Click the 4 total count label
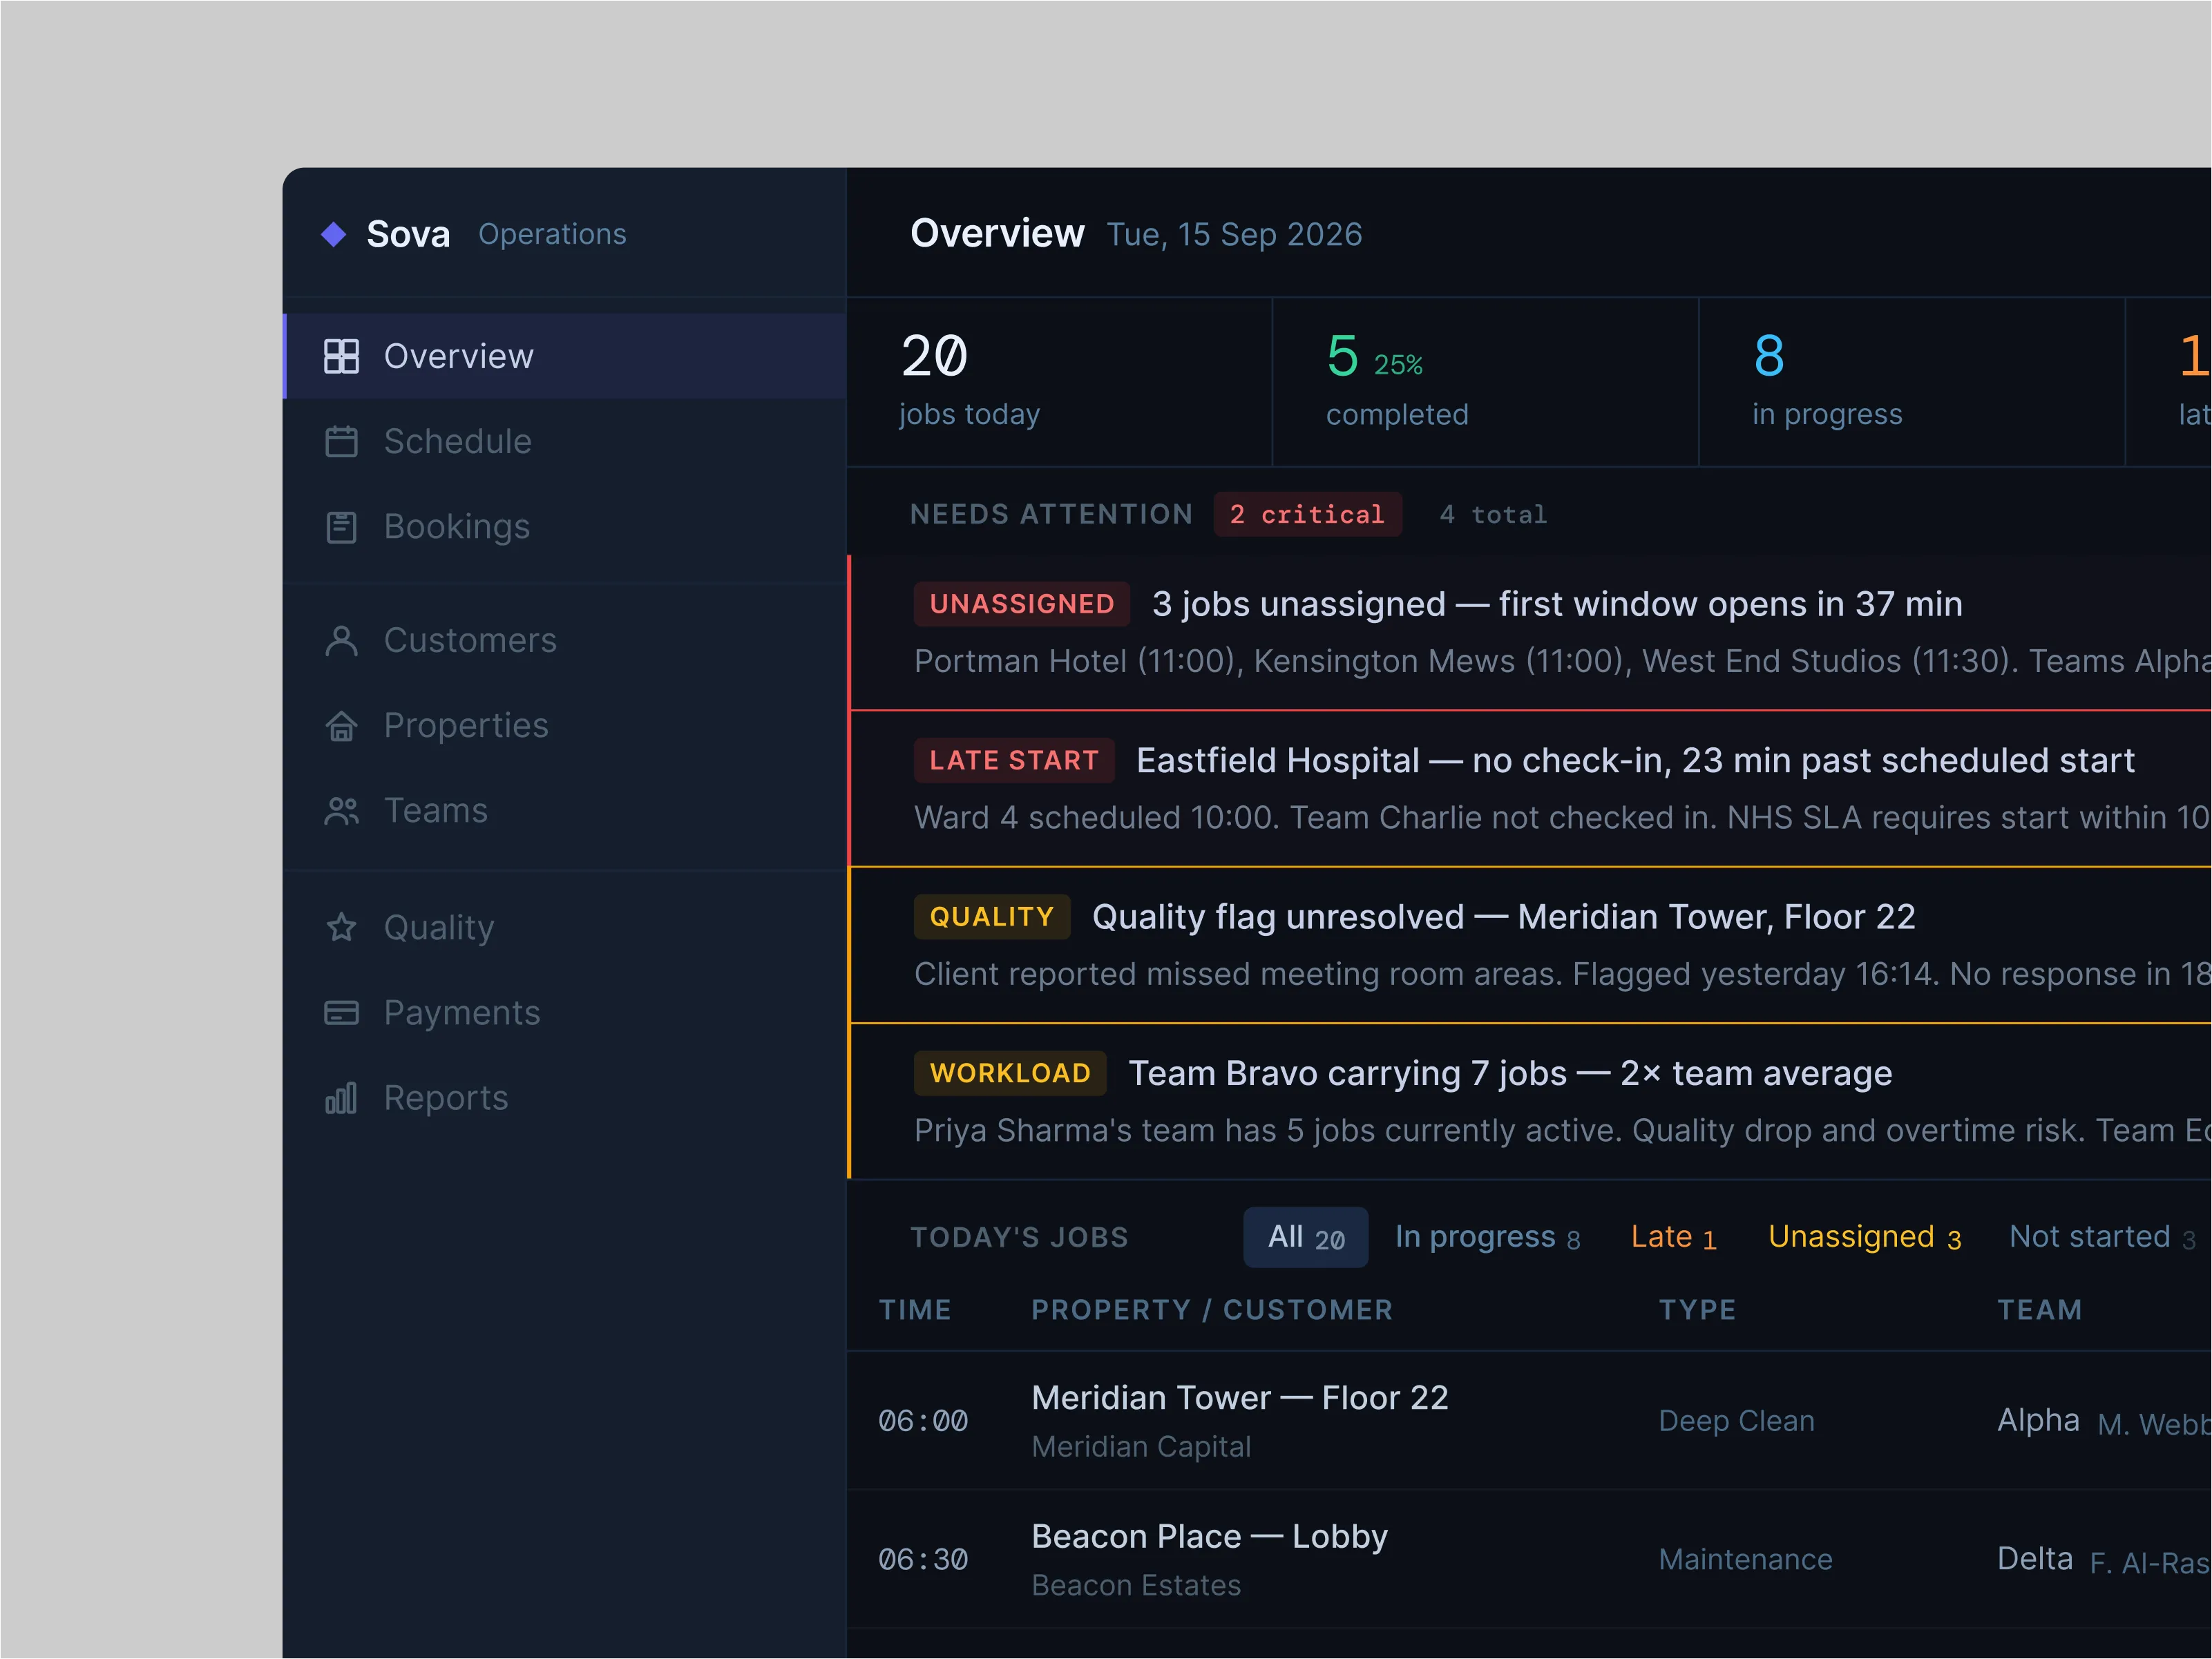The height and width of the screenshot is (1659, 2212). [x=1493, y=515]
